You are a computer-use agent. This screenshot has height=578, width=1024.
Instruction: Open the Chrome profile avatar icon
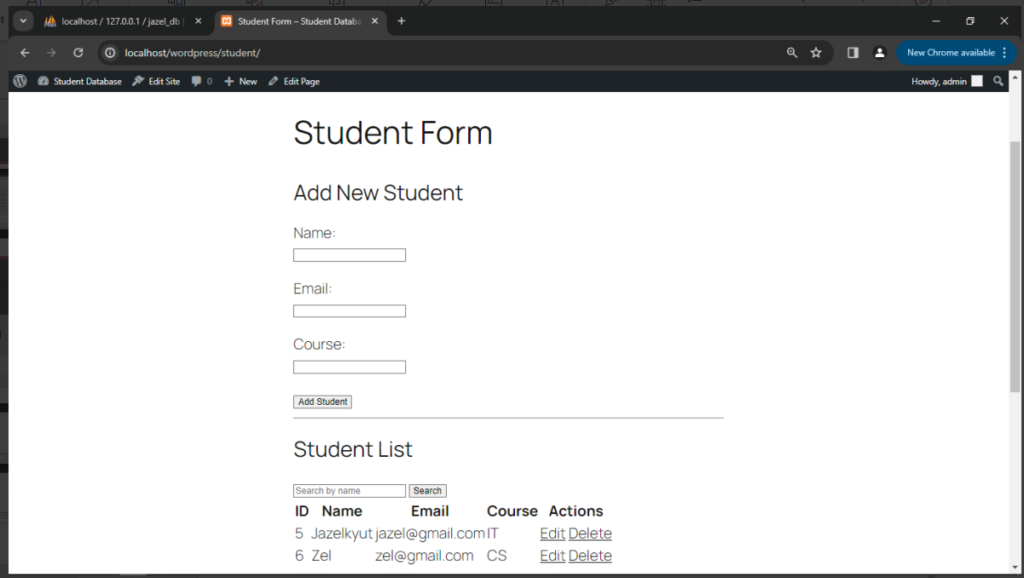(879, 53)
